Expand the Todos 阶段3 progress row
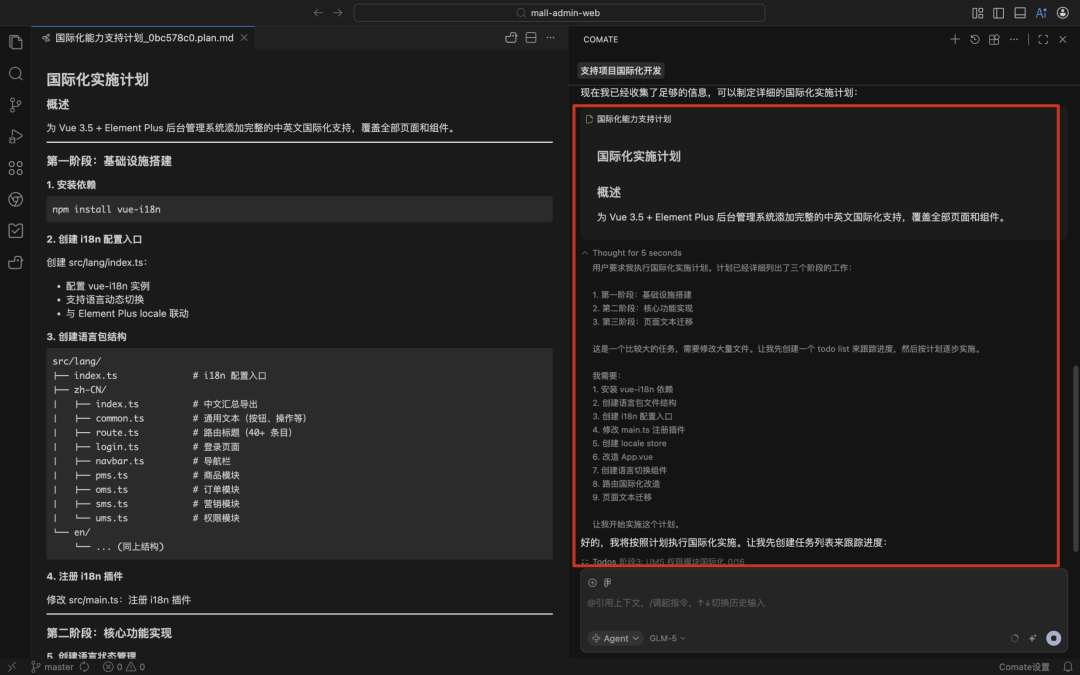 [663, 561]
